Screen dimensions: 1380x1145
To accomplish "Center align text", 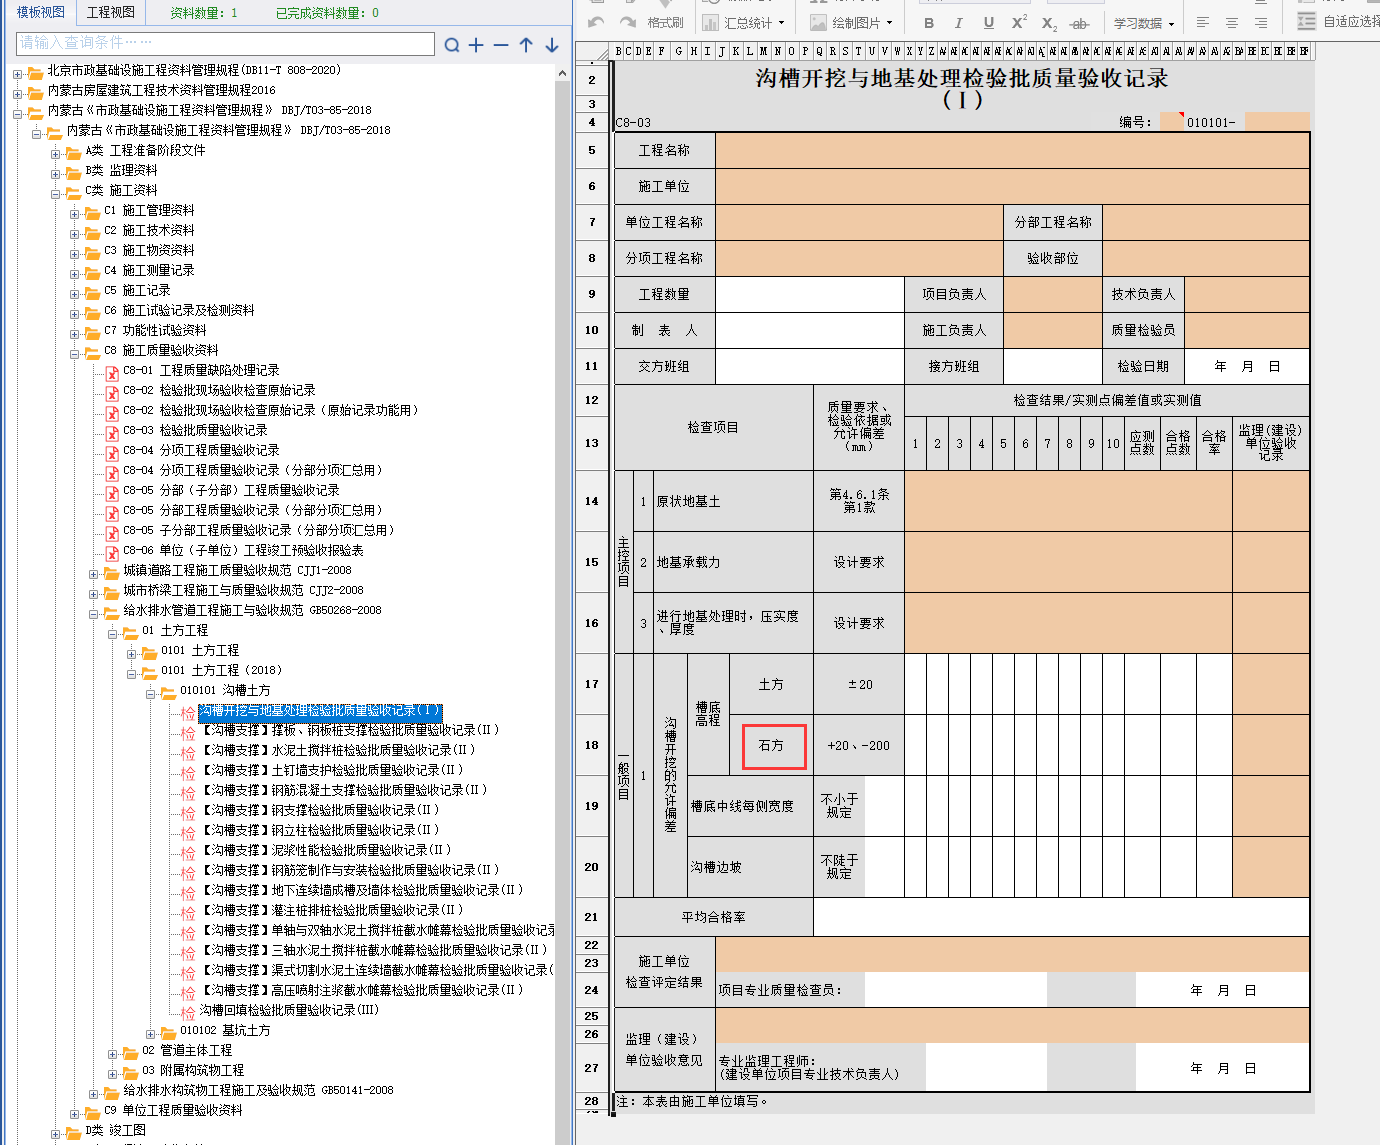I will [x=1232, y=22].
